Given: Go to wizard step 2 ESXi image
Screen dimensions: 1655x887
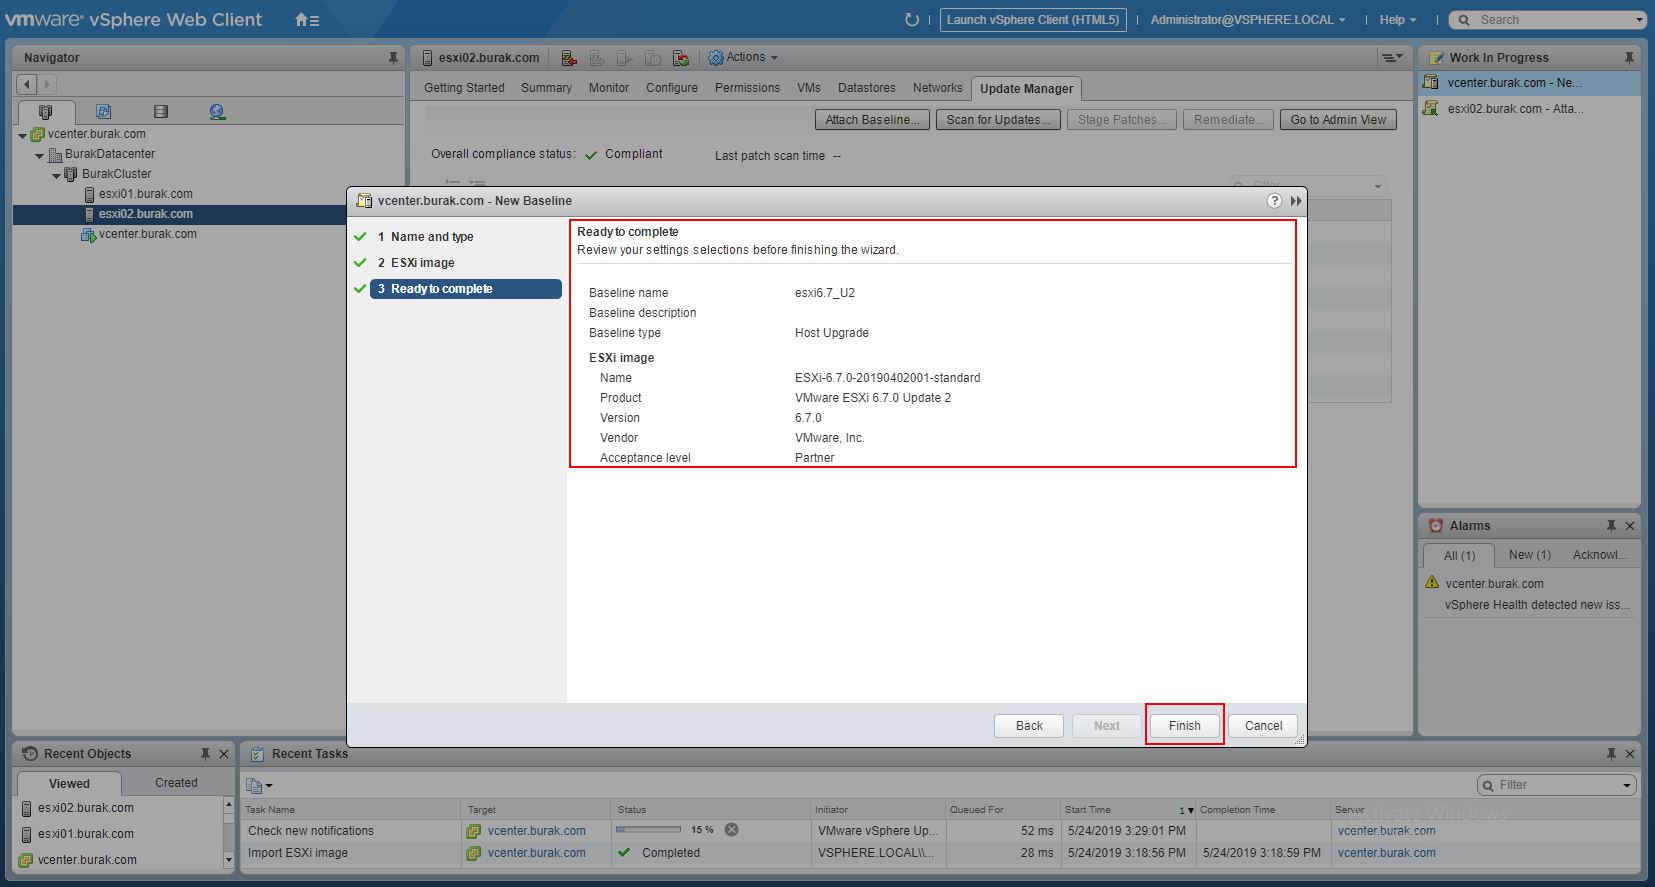Looking at the screenshot, I should coord(416,263).
